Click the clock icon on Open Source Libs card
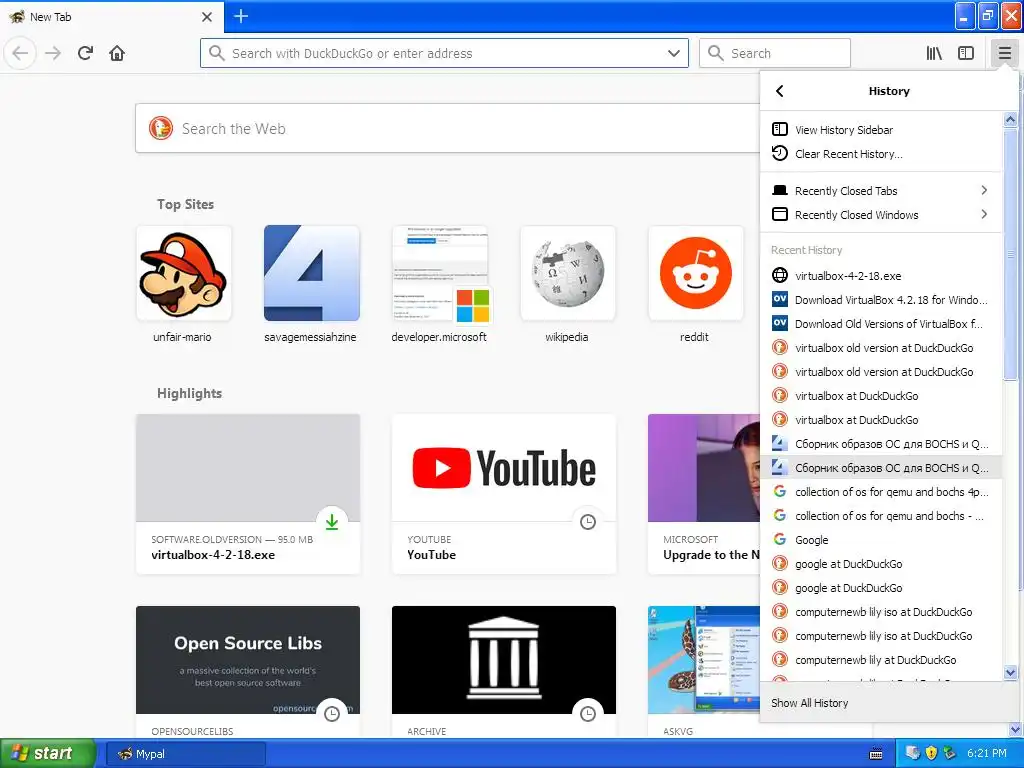 pos(332,714)
